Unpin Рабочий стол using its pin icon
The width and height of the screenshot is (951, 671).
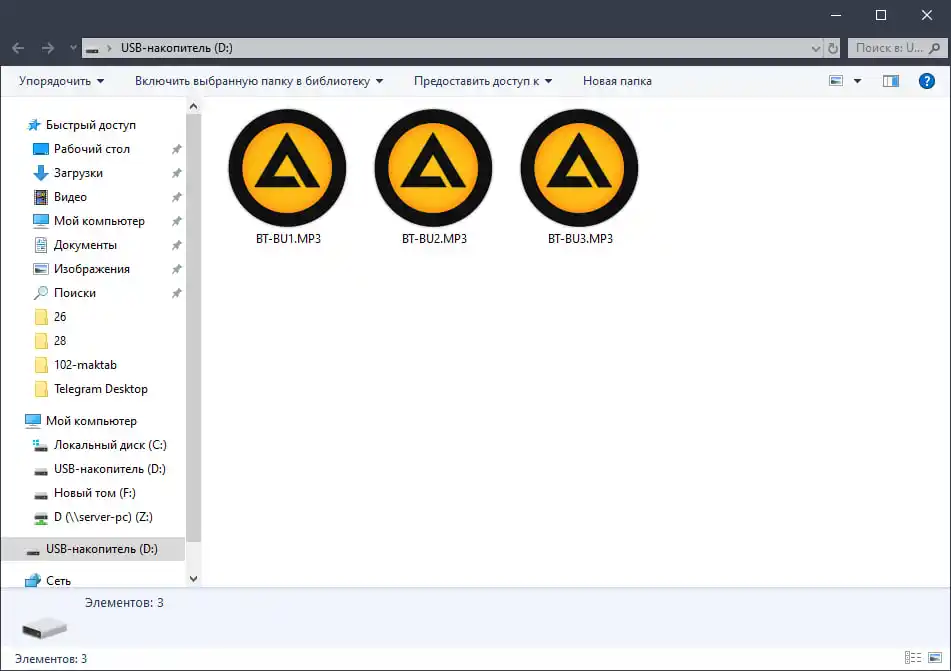[x=176, y=149]
